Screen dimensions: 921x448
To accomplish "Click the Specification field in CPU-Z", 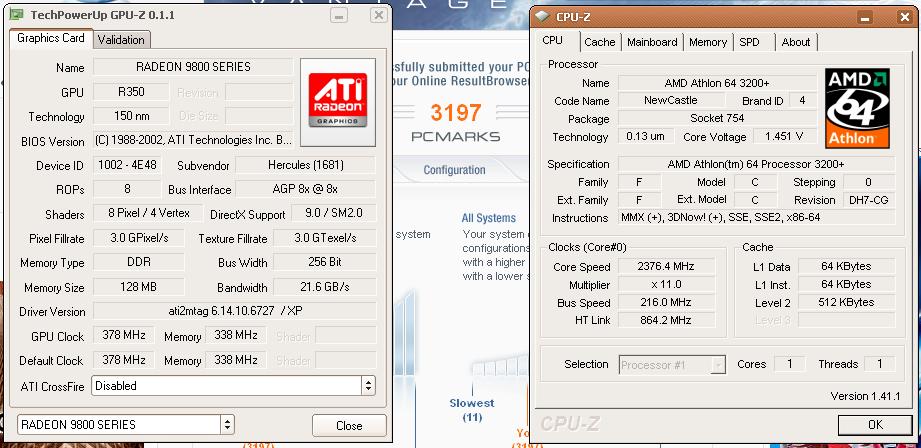I will [x=757, y=164].
